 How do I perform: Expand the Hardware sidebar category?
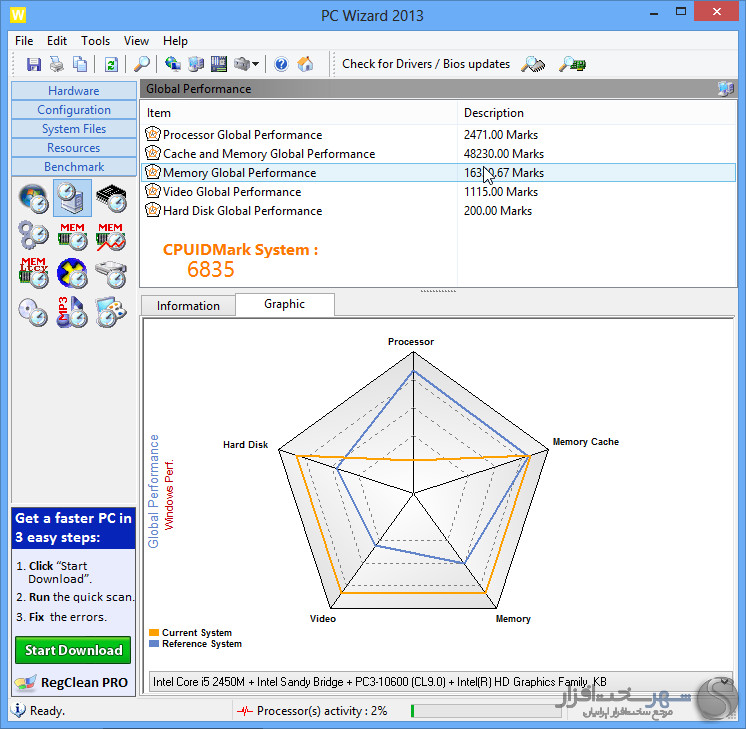(74, 91)
